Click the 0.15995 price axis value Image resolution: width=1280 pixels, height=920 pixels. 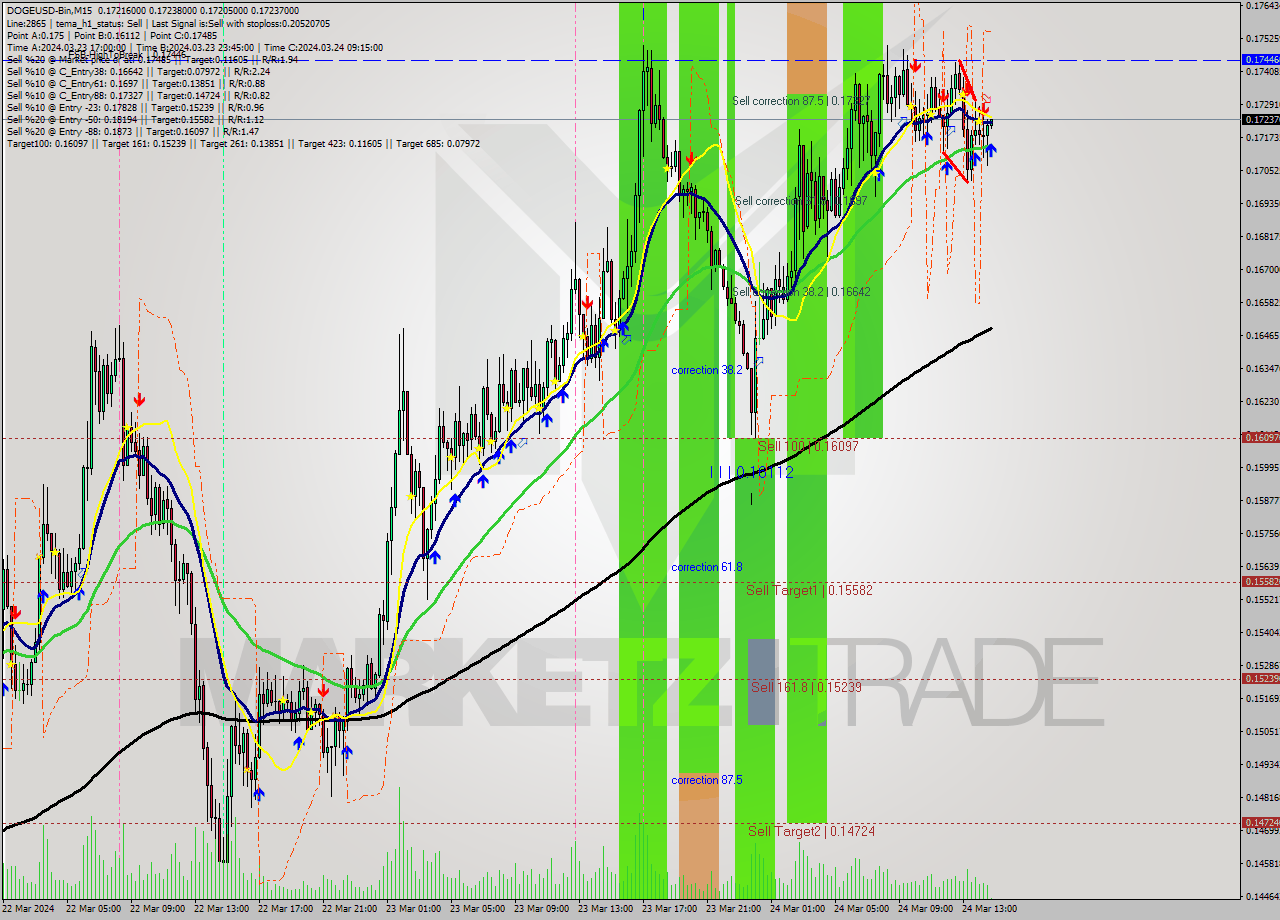[x=1262, y=468]
